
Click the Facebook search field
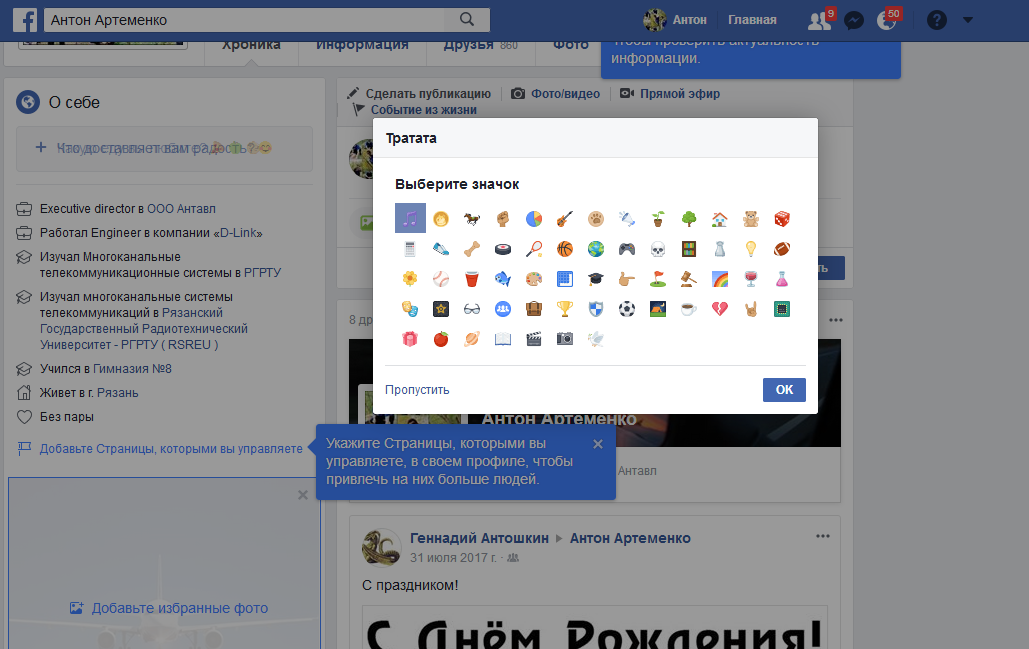[250, 20]
